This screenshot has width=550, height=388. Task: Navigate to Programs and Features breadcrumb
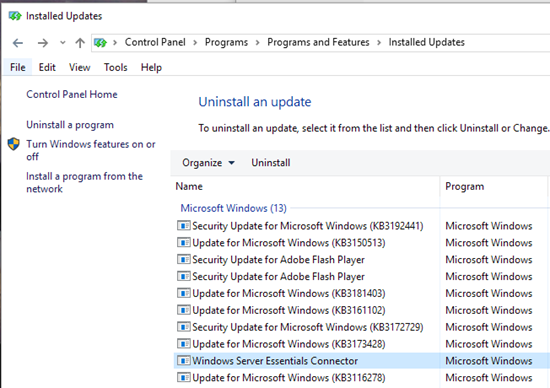[x=318, y=42]
